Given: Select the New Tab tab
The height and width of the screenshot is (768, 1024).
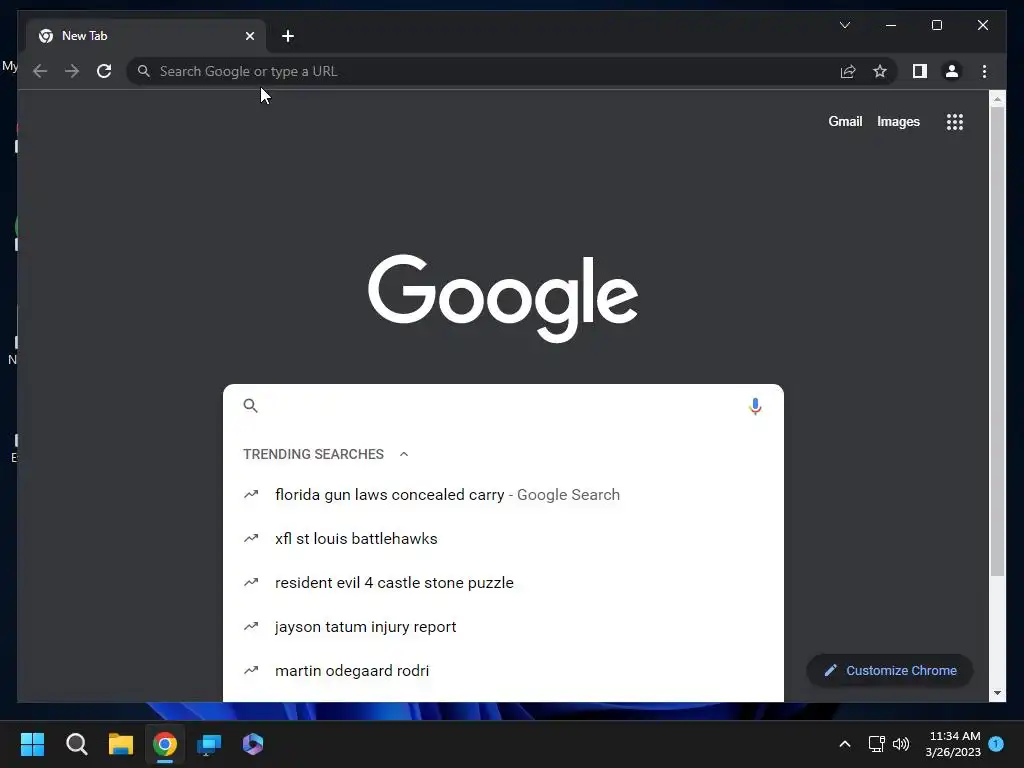Looking at the screenshot, I should (146, 36).
